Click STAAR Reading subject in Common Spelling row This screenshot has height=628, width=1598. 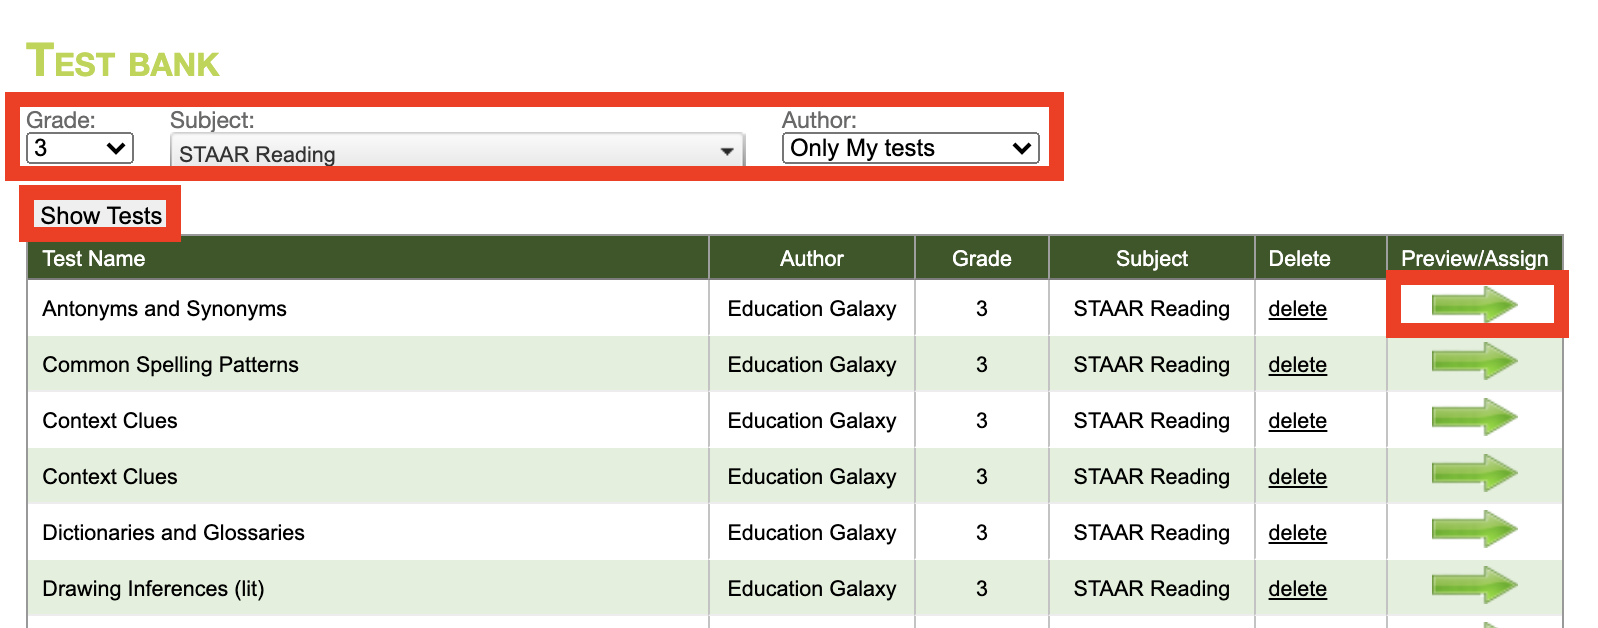tap(1151, 365)
